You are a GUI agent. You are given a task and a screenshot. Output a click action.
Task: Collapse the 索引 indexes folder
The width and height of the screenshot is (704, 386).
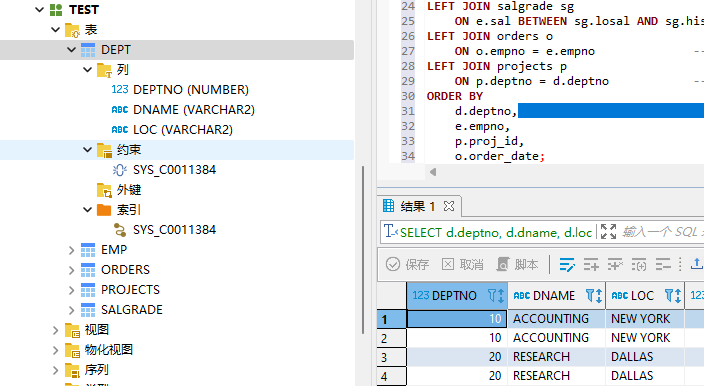(88, 210)
